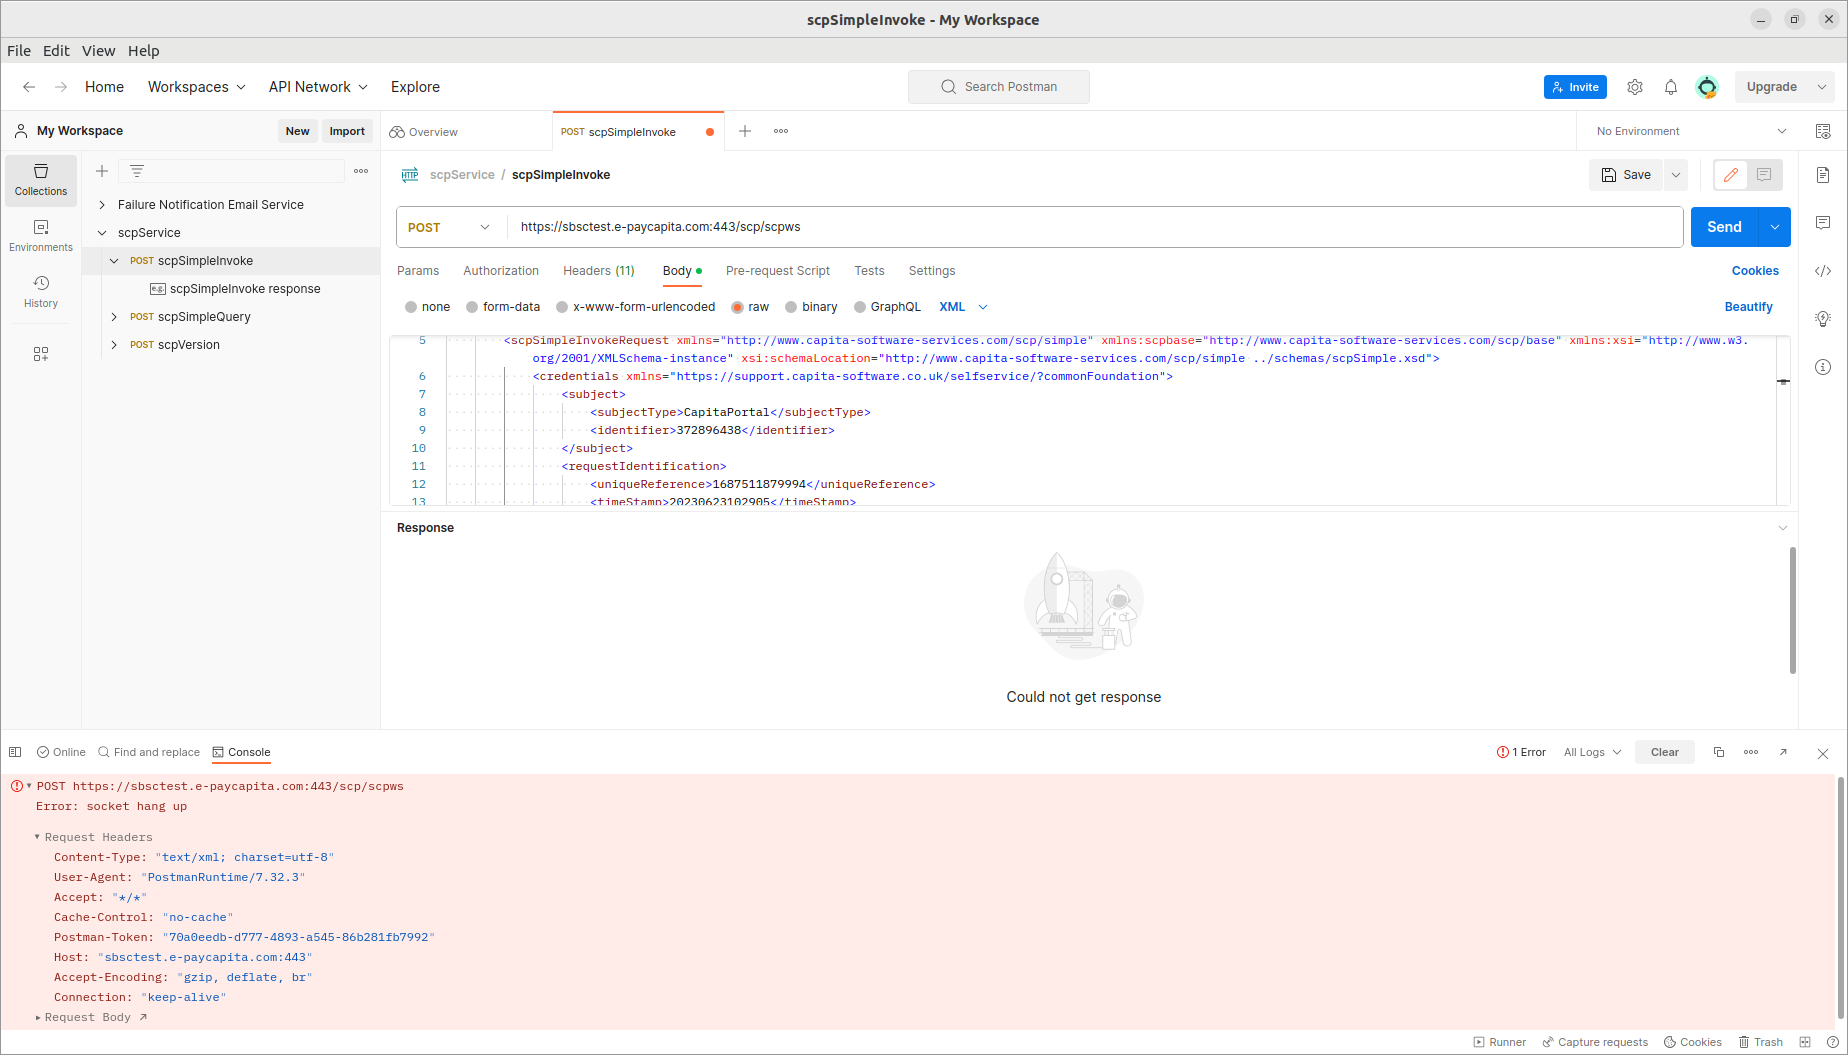Open collection options three-dots menu

[x=361, y=171]
